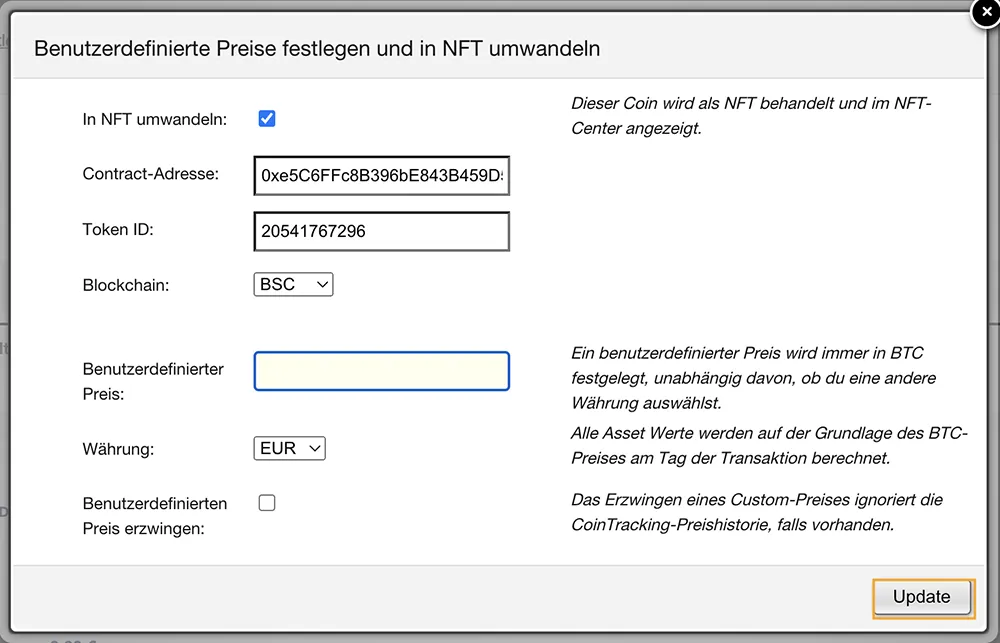Uncheck the 'In NFT umwandeln' checkbox

pyautogui.click(x=267, y=119)
